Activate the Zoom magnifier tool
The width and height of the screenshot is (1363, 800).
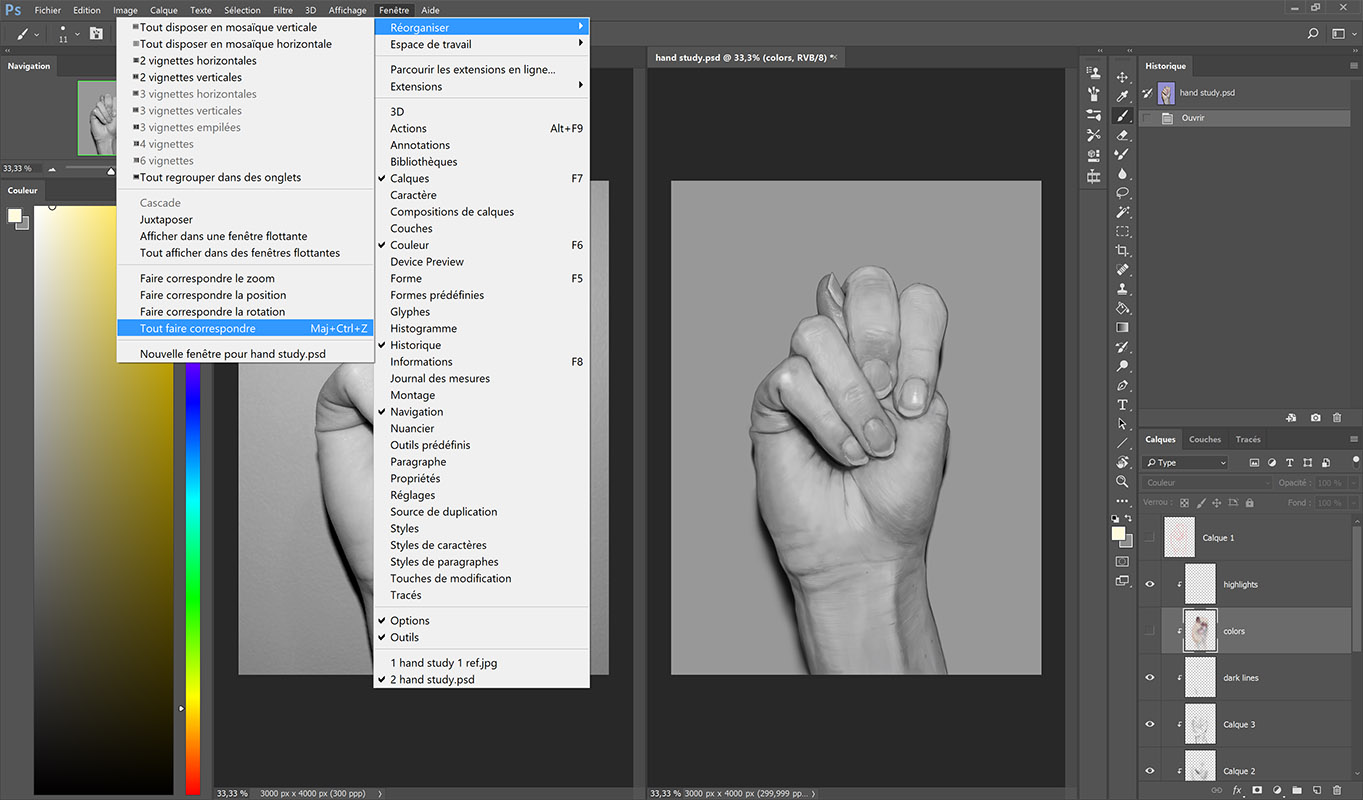(1122, 481)
